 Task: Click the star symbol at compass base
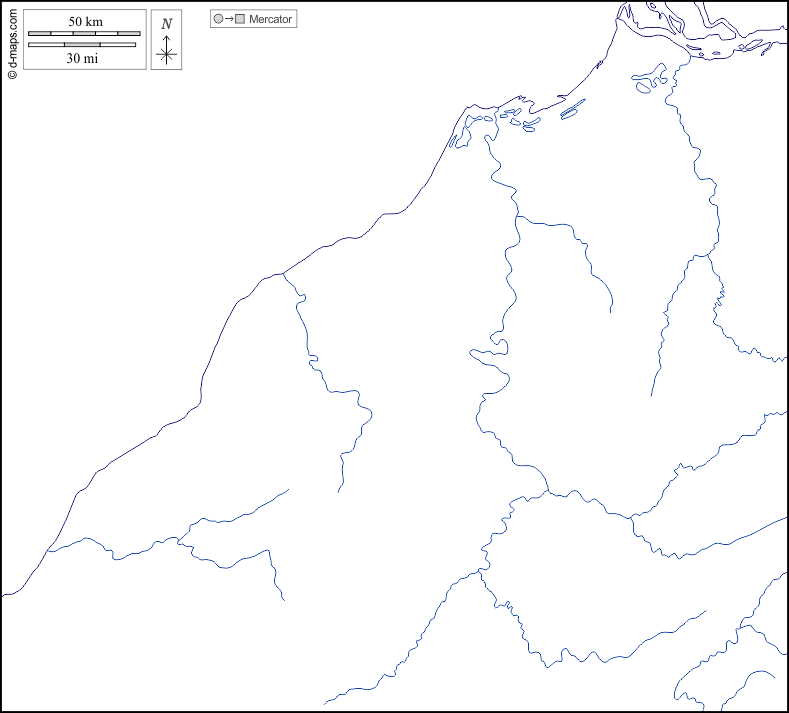[x=166, y=56]
